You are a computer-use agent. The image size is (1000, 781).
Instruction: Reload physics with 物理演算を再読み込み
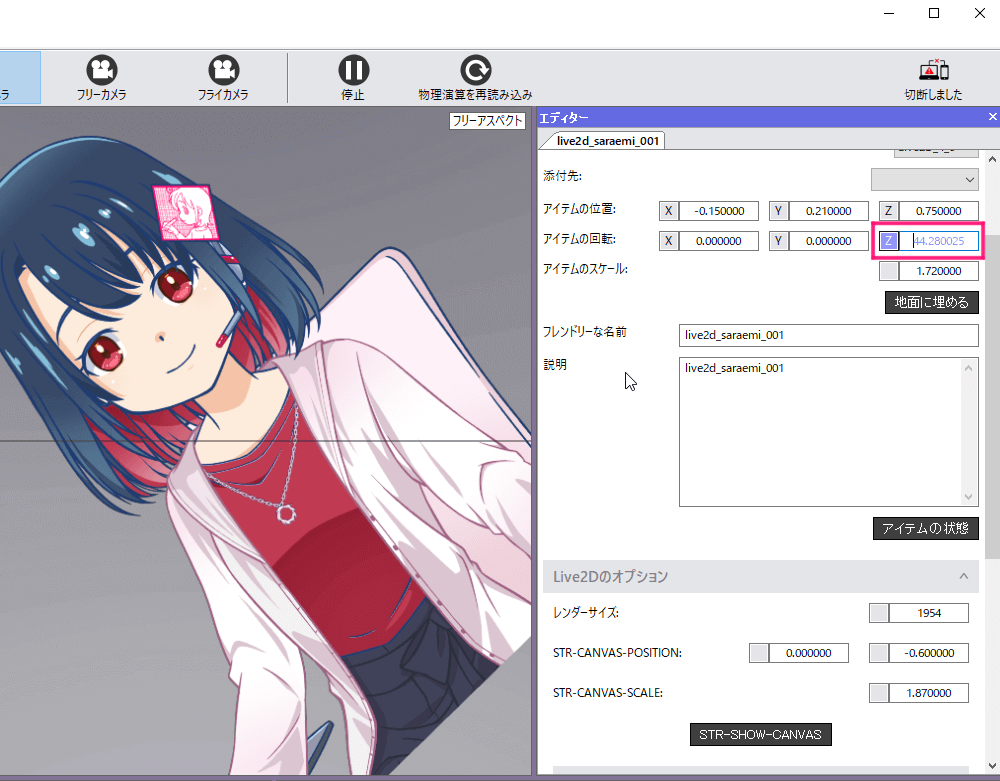click(x=475, y=78)
